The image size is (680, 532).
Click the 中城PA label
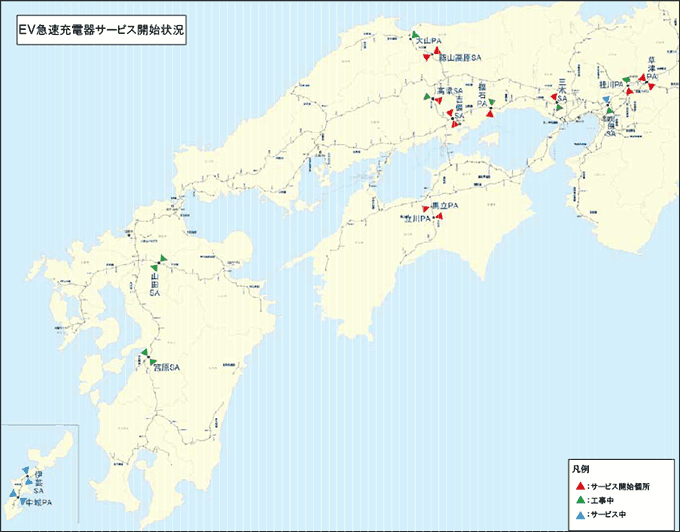point(39,503)
